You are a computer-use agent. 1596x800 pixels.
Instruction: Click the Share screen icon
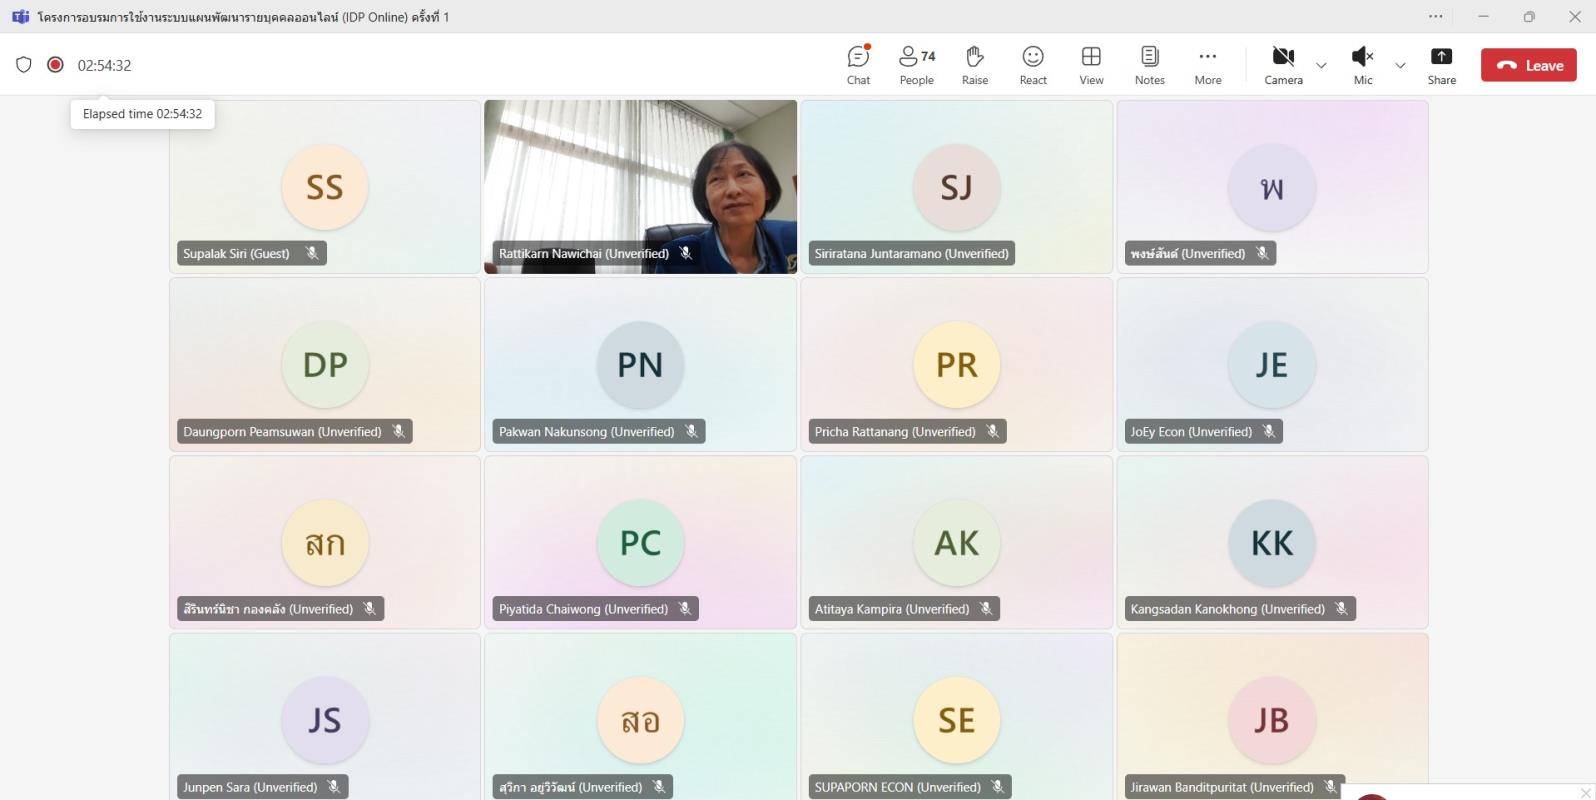click(1441, 65)
